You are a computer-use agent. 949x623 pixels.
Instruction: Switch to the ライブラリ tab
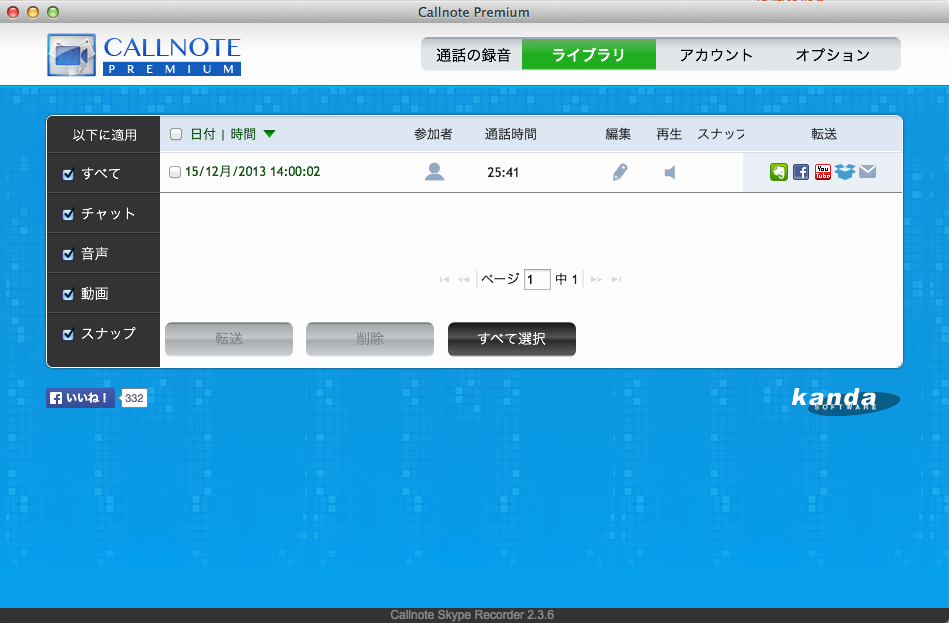click(589, 54)
